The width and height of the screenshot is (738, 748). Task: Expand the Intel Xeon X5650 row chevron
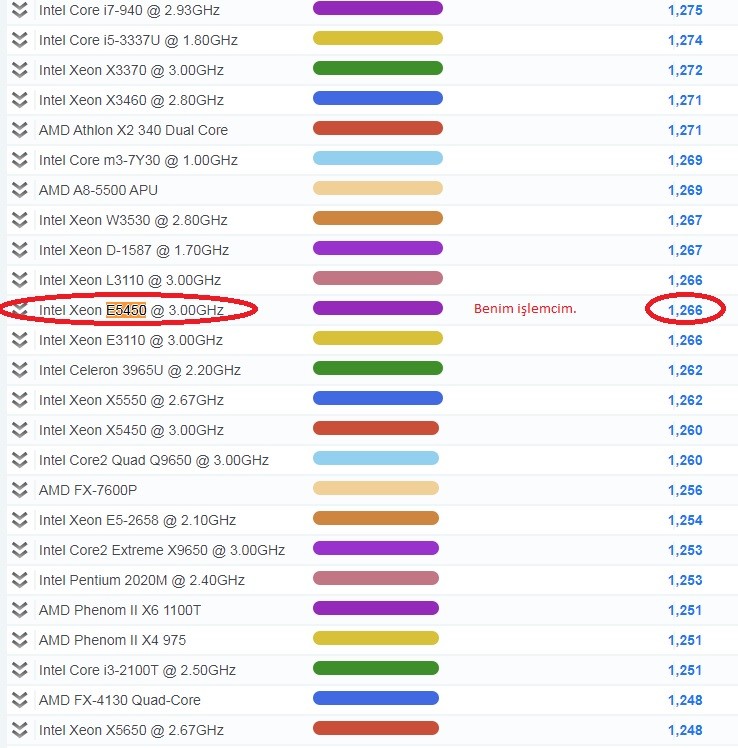tap(20, 730)
